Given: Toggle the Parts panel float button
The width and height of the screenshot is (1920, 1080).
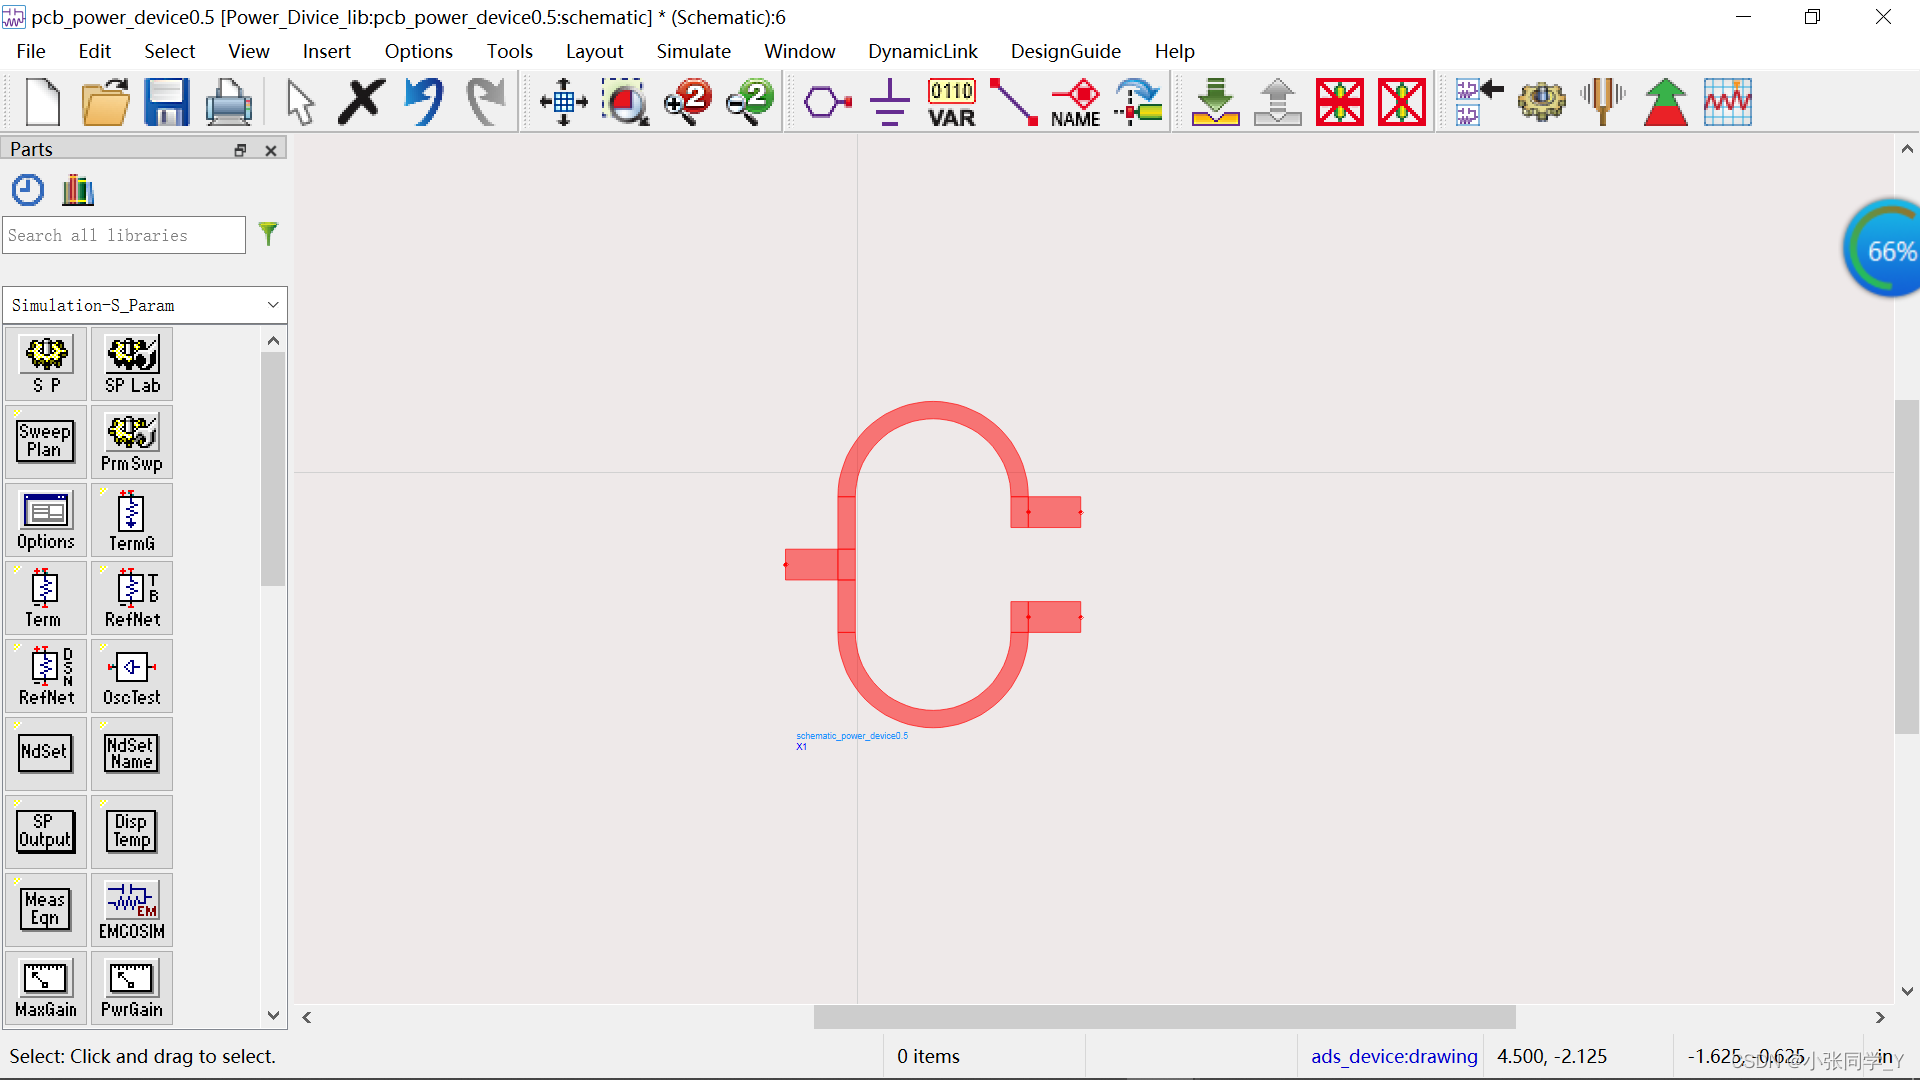Looking at the screenshot, I should 240,150.
